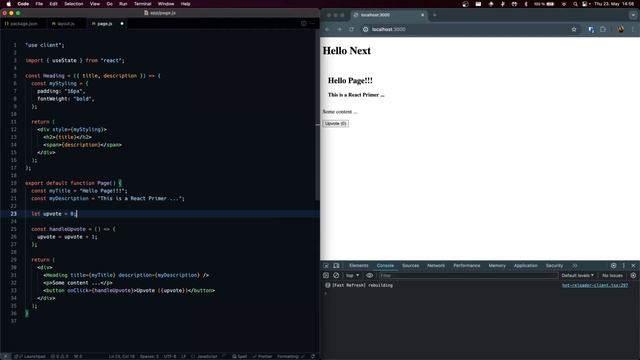This screenshot has width=640, height=360.
Task: Open the browser profile avatar
Action: pyautogui.click(x=621, y=29)
